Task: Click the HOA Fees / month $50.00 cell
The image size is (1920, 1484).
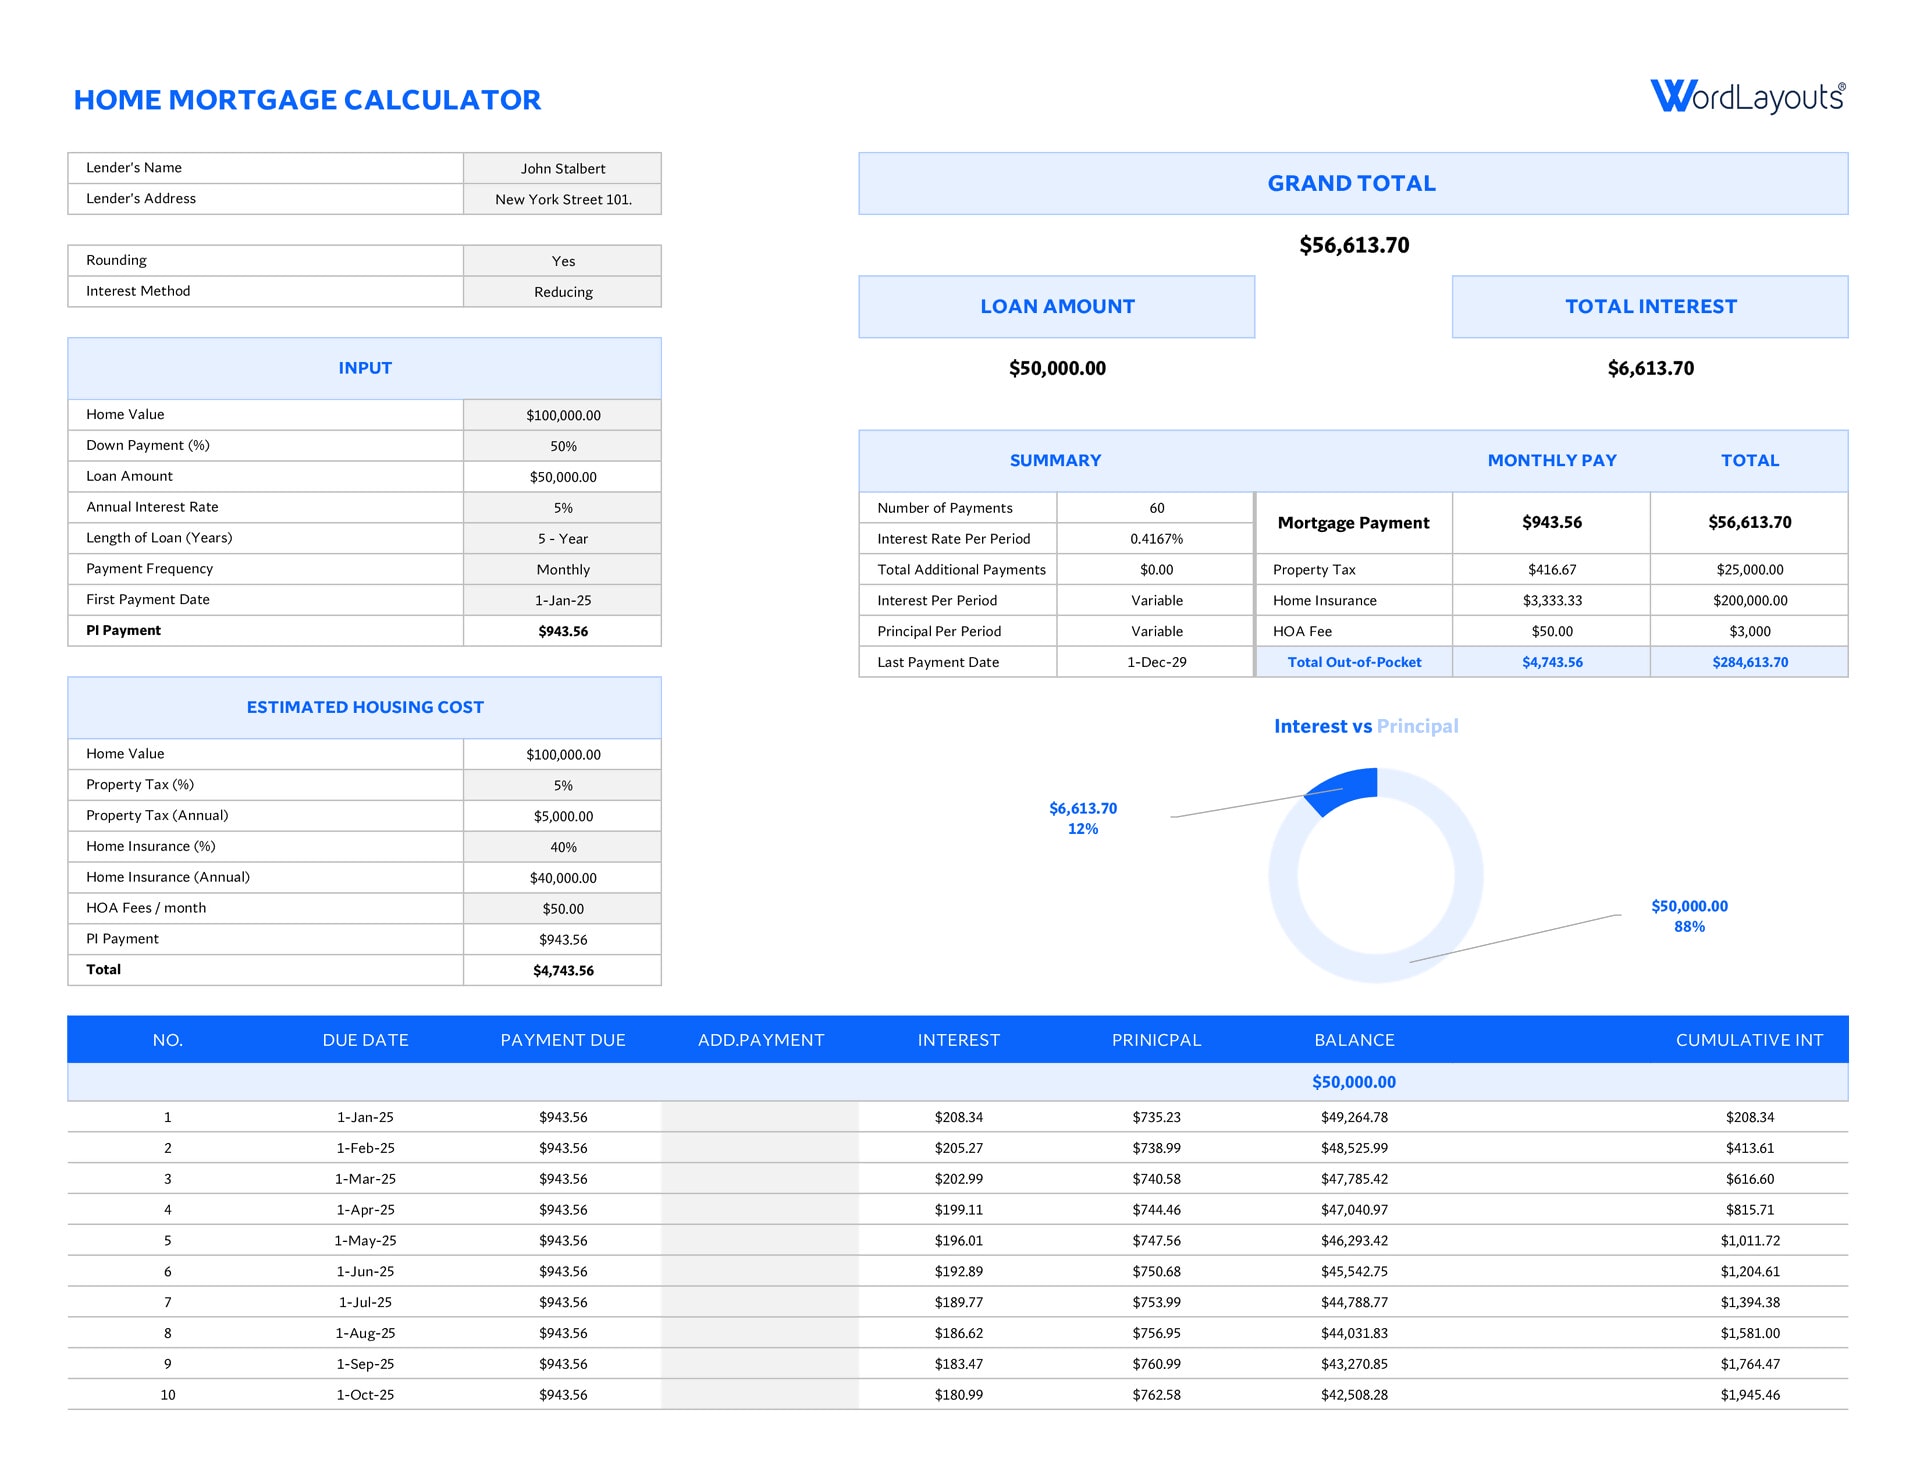Action: click(x=562, y=909)
